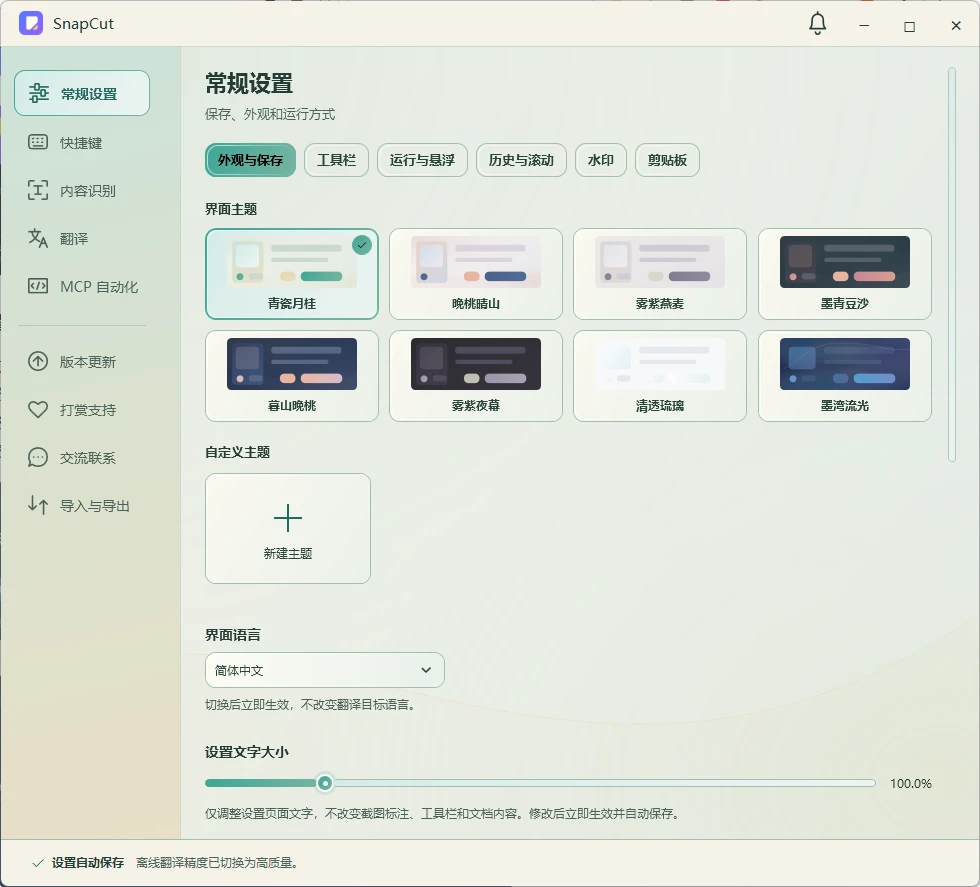Screen dimensions: 980x887
Task: Open MCP 自动化 settings
Action: [82, 286]
